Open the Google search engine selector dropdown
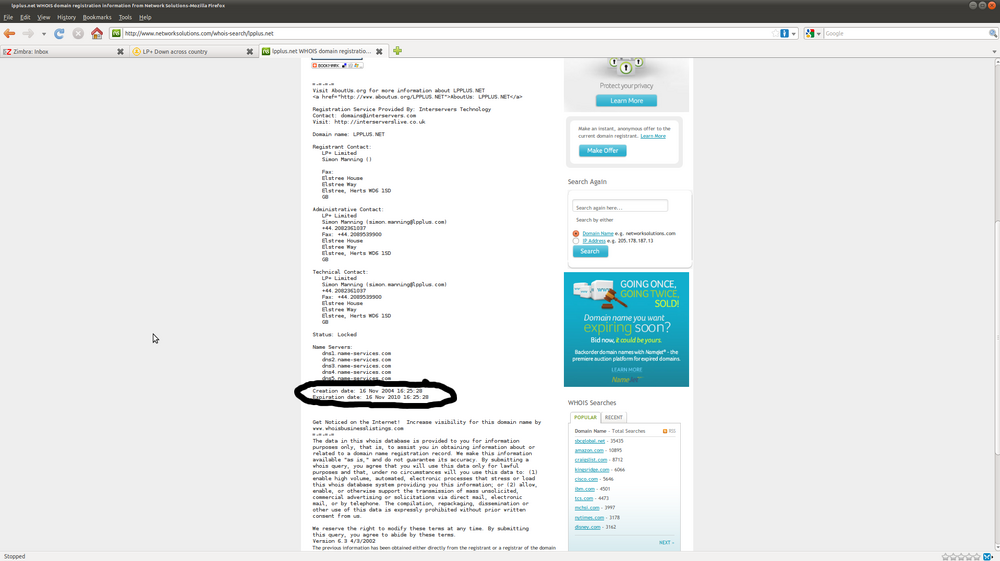The width and height of the screenshot is (1000, 561). pos(812,33)
